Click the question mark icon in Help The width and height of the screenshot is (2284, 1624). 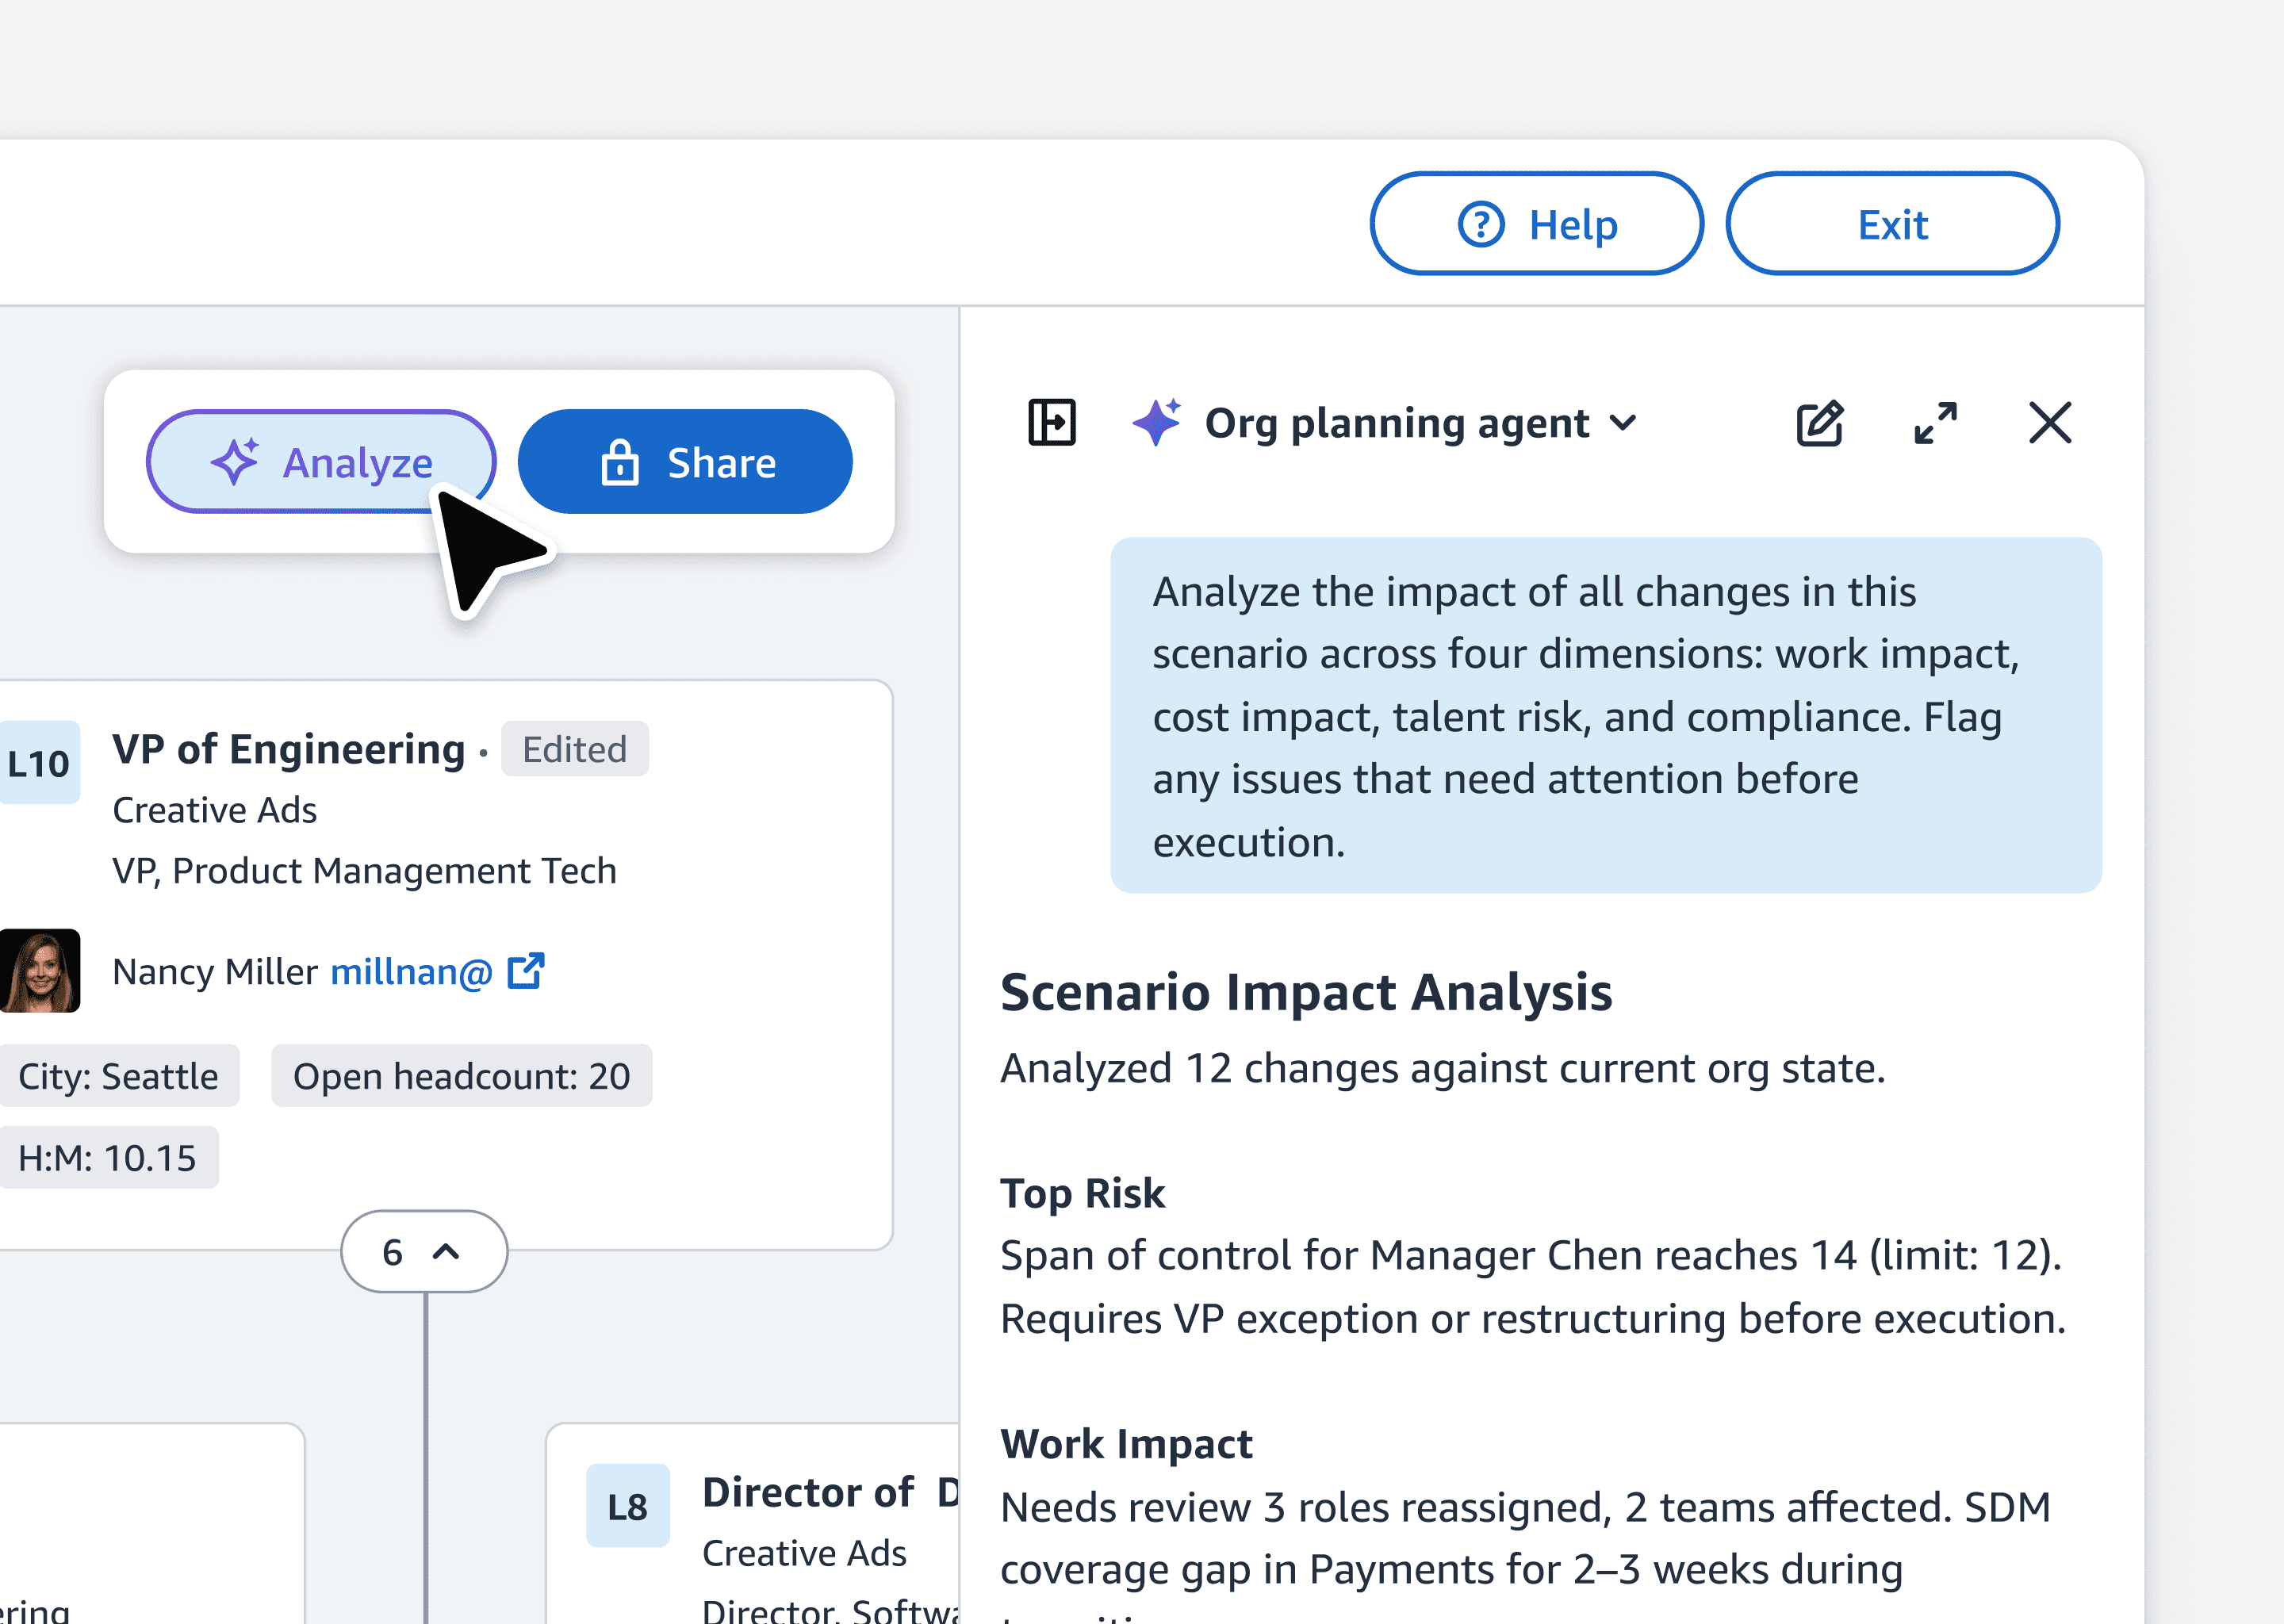(x=1480, y=224)
